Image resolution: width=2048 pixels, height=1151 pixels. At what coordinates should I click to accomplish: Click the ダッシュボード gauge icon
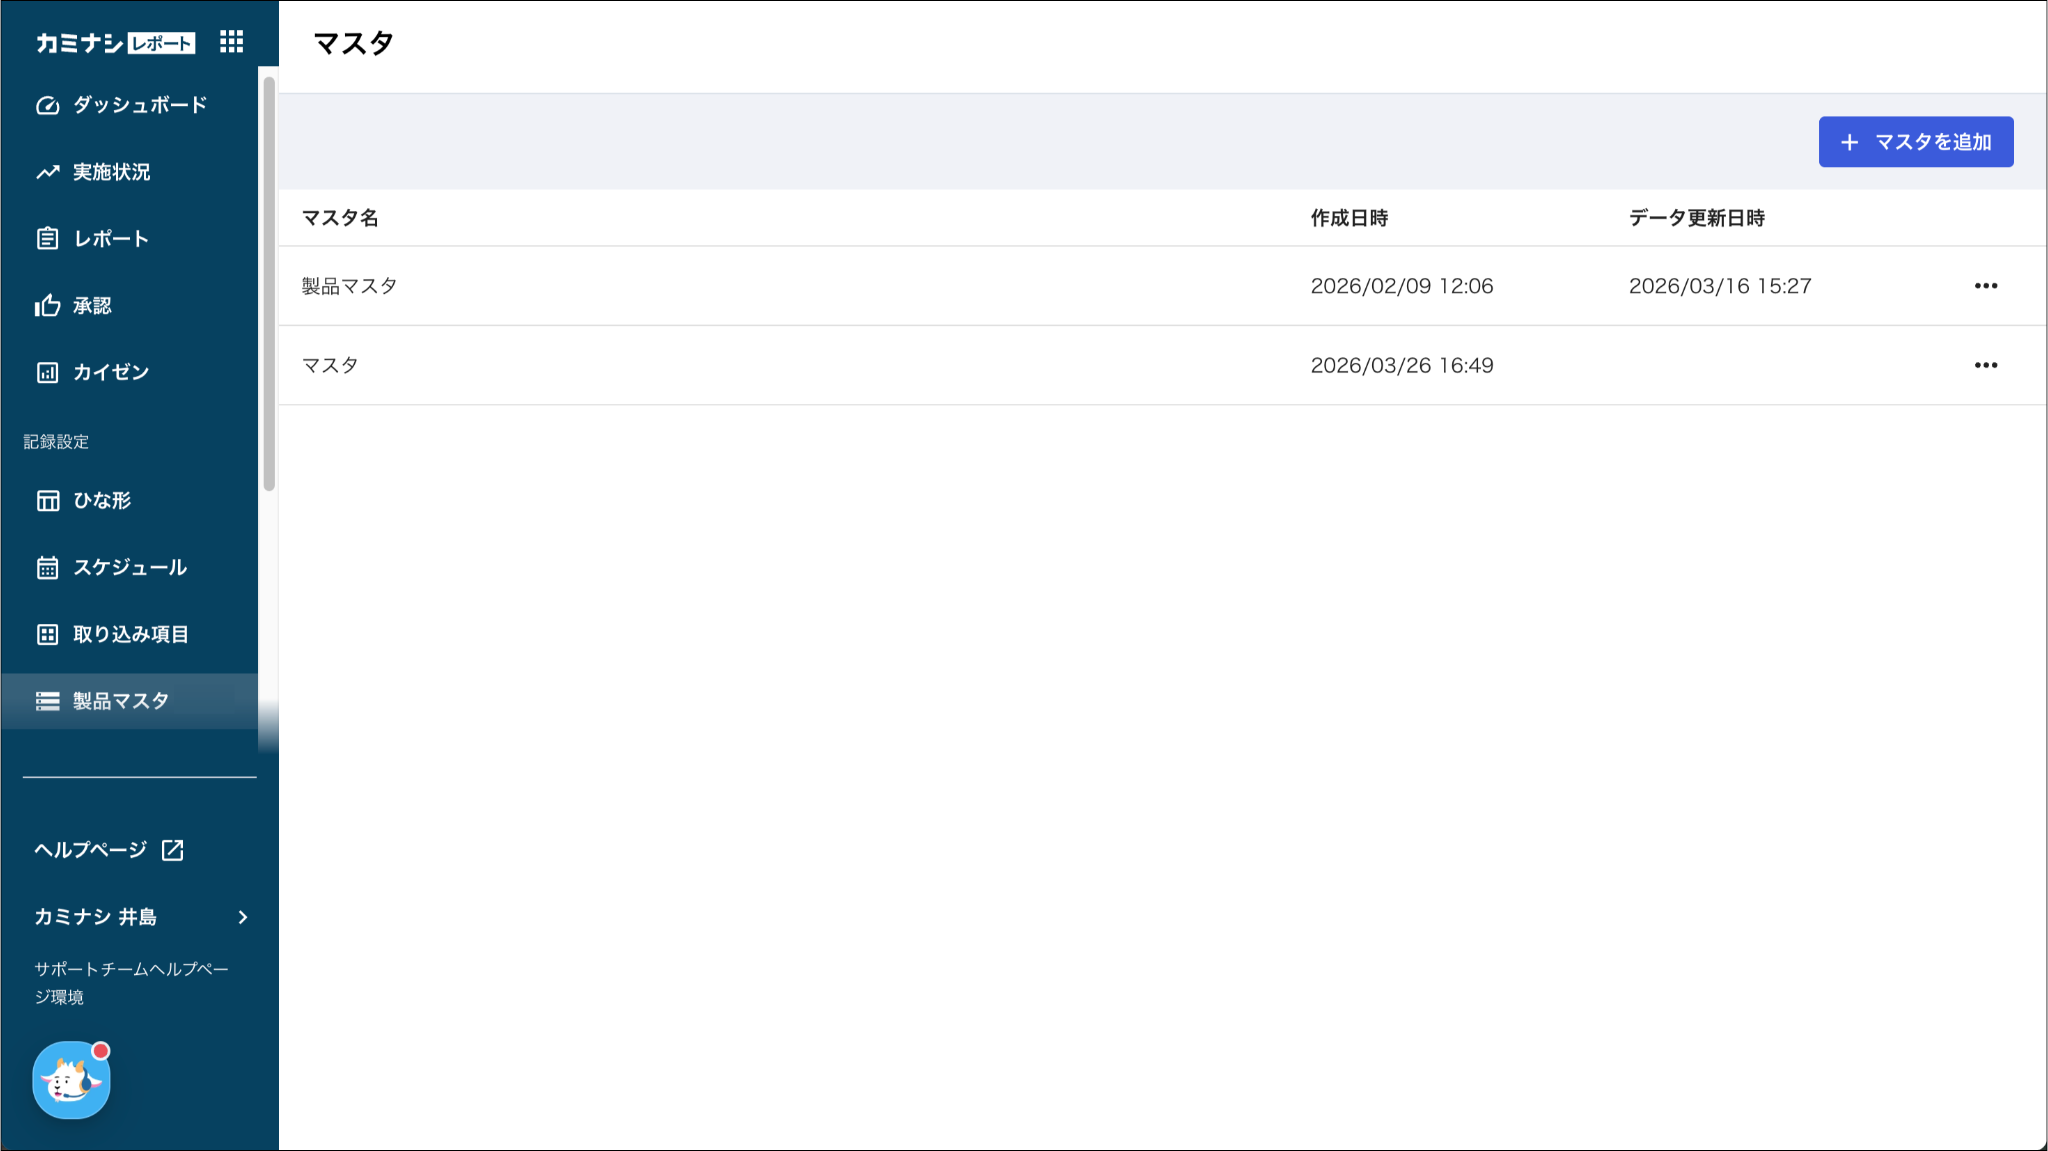(47, 105)
